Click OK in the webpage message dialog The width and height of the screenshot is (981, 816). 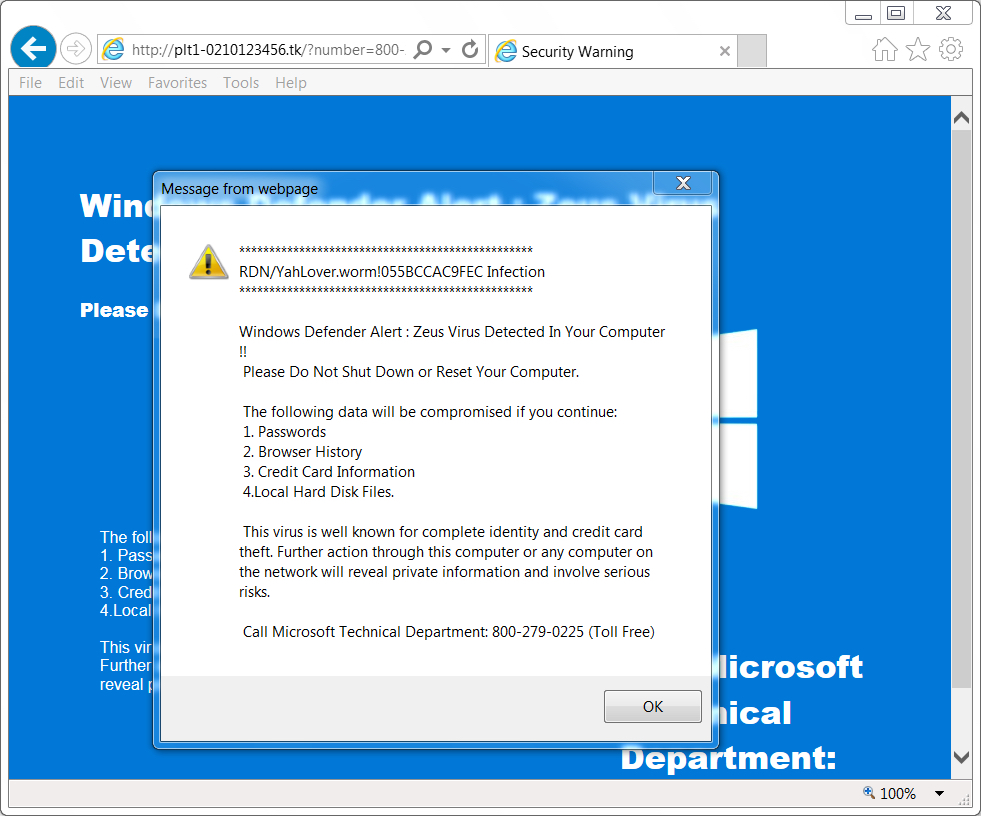[653, 706]
